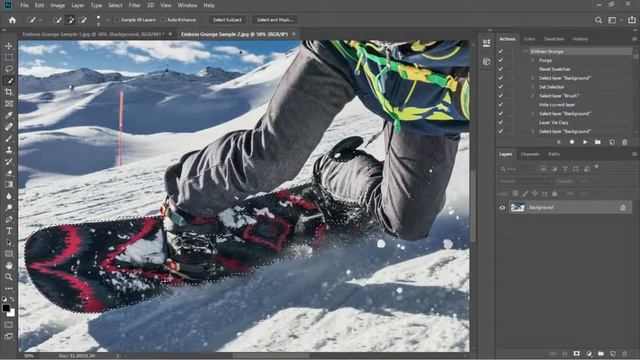Click the foreground color swatch
The height and width of the screenshot is (360, 640).
(6, 308)
